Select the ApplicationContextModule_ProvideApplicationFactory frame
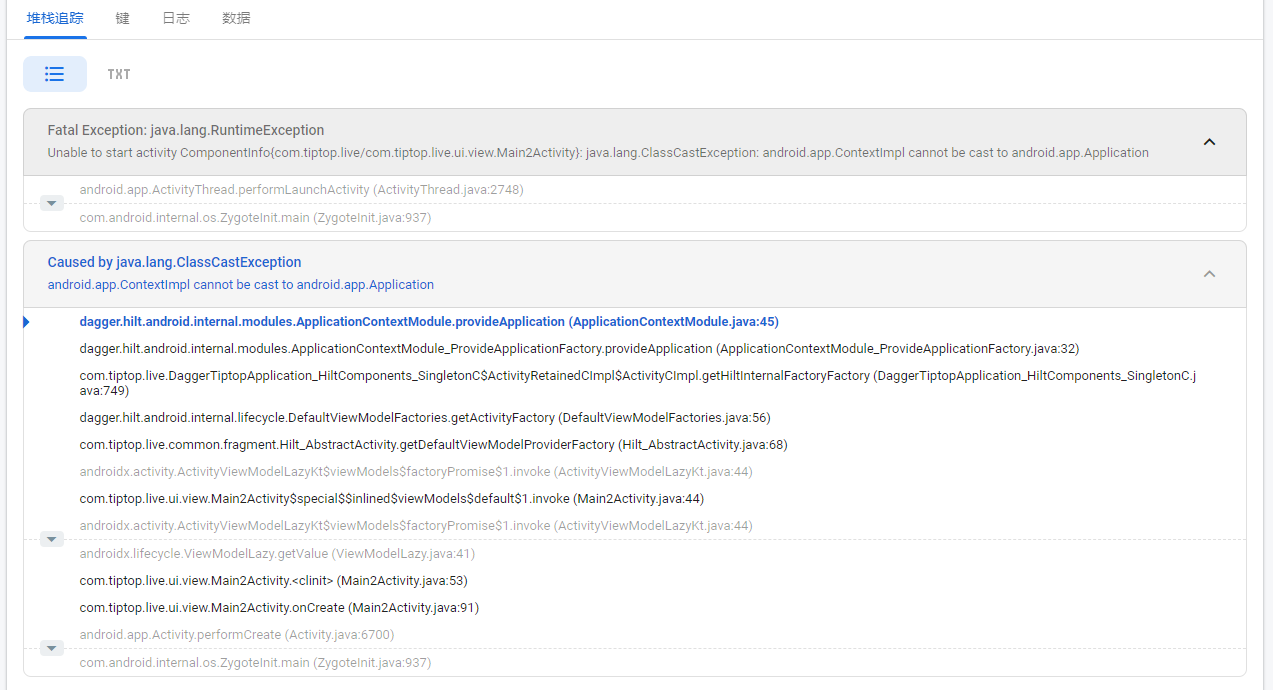The height and width of the screenshot is (690, 1273). click(579, 349)
